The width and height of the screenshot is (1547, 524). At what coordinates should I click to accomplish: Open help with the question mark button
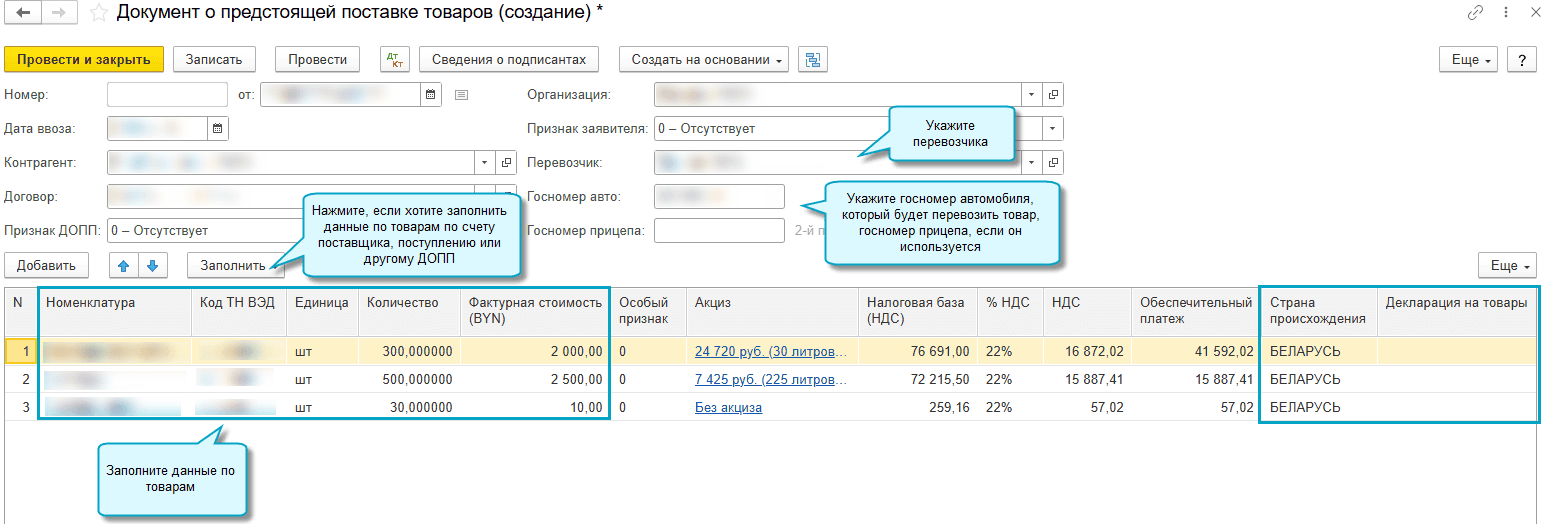[x=1521, y=59]
